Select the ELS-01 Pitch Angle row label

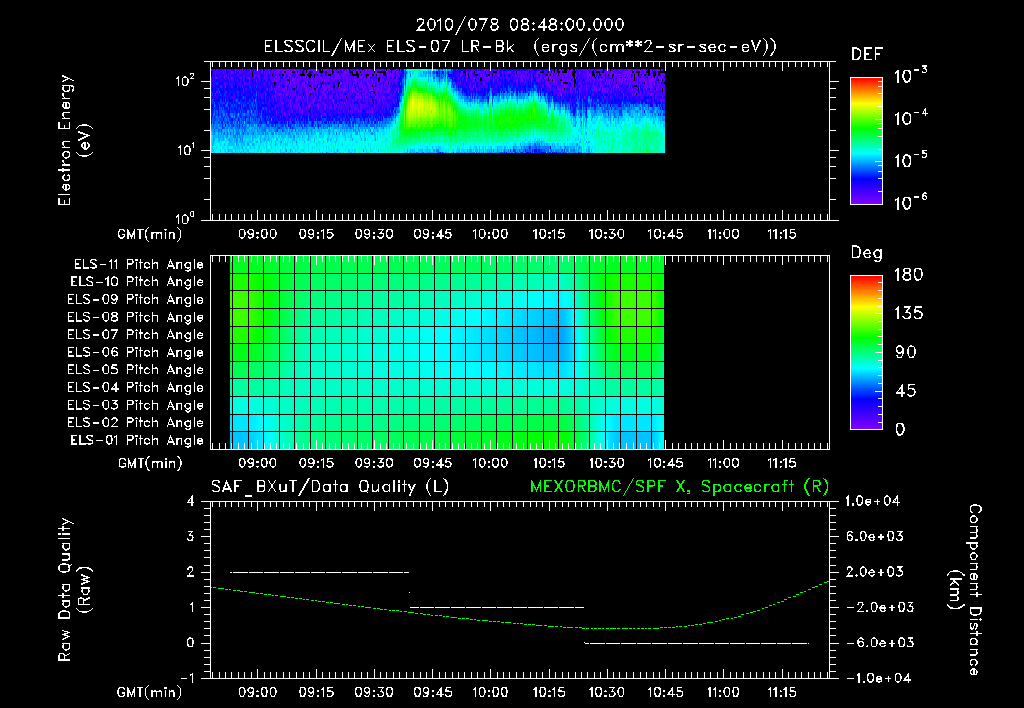point(137,440)
